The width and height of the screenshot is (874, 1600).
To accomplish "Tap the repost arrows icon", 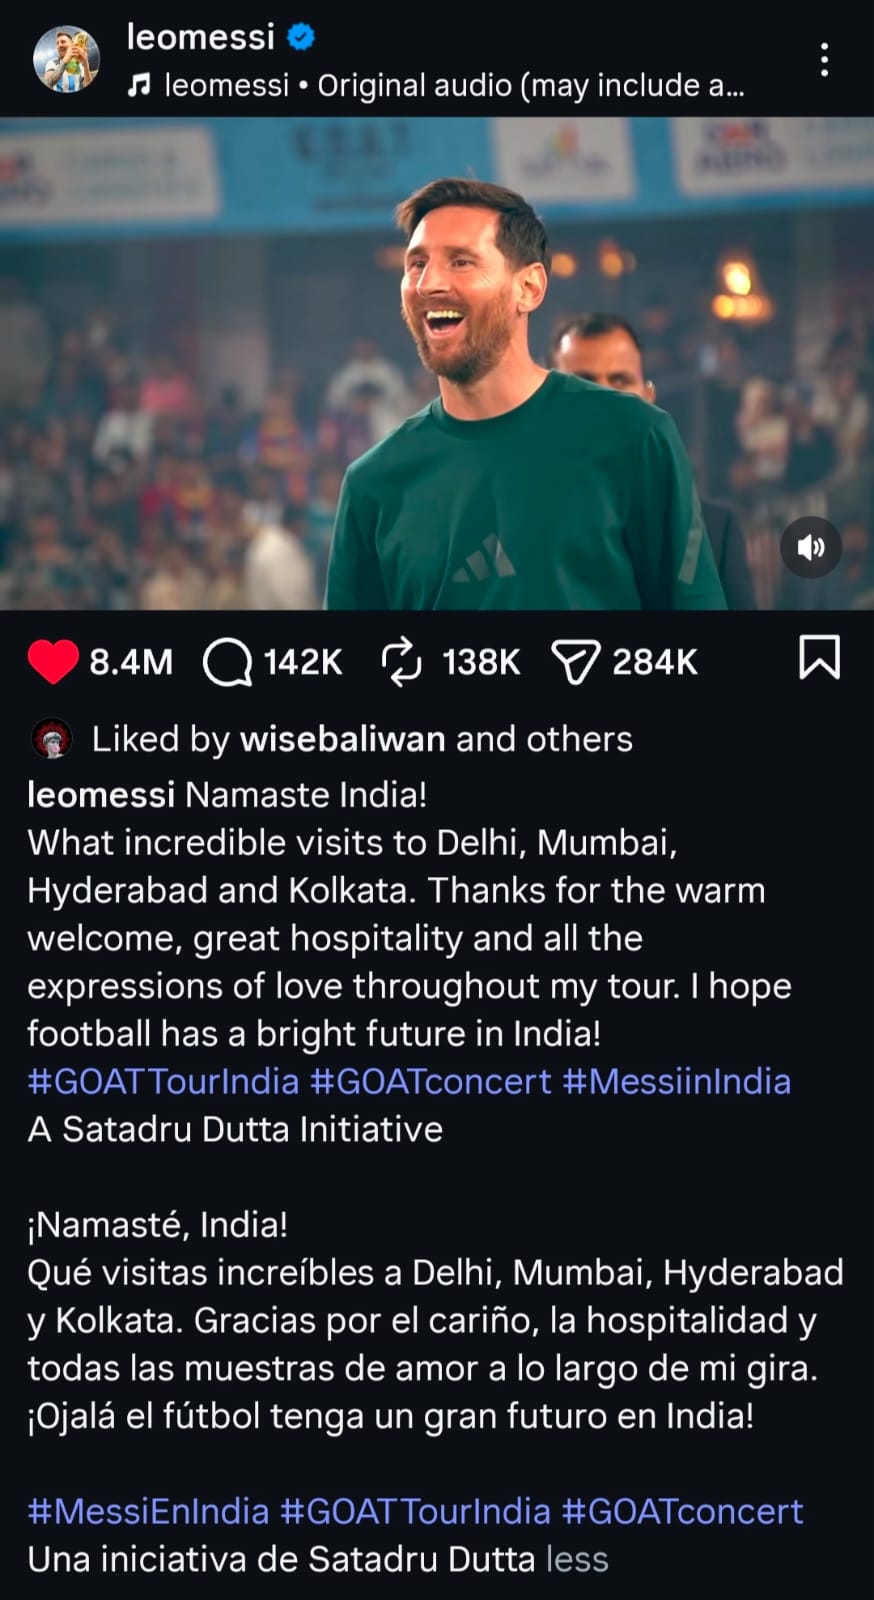I will [x=402, y=662].
